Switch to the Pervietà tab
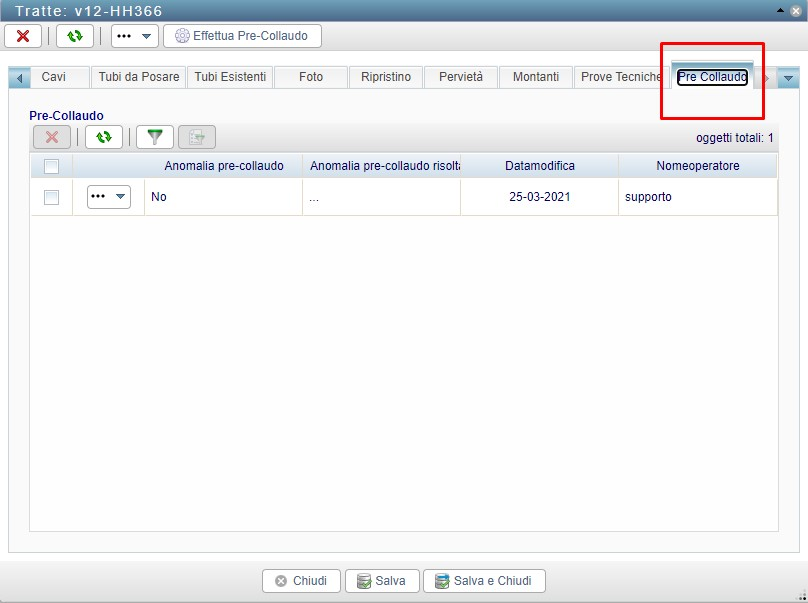The width and height of the screenshot is (808, 603). pyautogui.click(x=461, y=77)
